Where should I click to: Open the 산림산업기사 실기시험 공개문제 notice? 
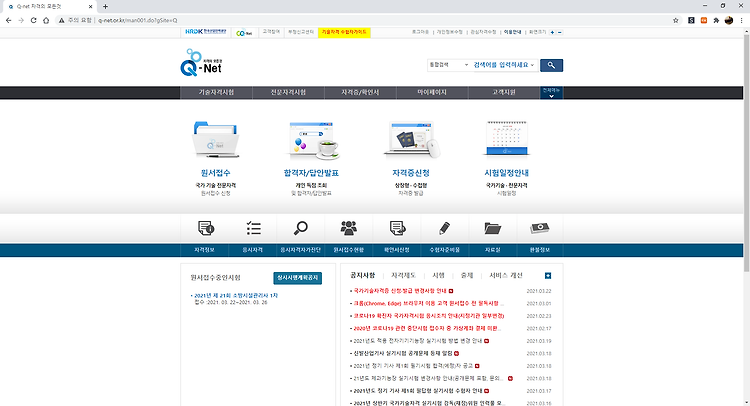pos(403,353)
